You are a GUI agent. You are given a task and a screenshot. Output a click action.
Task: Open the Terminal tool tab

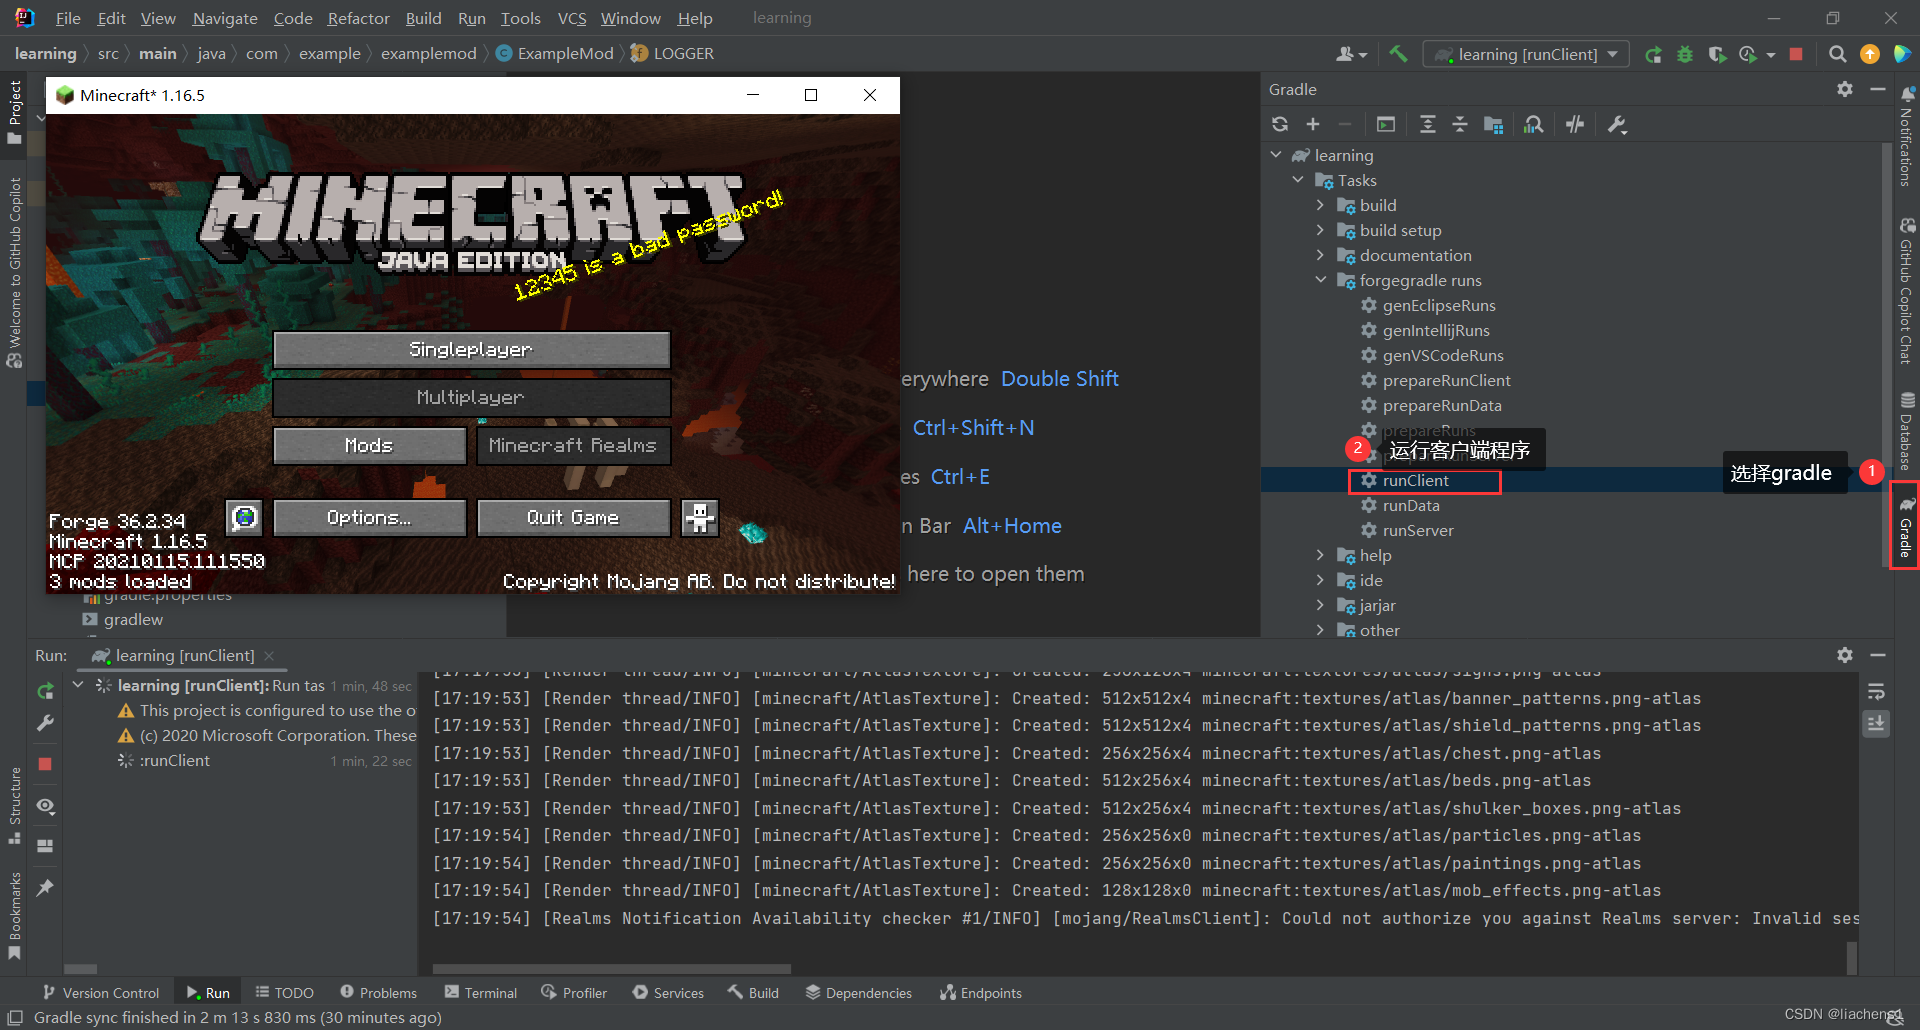coord(481,993)
